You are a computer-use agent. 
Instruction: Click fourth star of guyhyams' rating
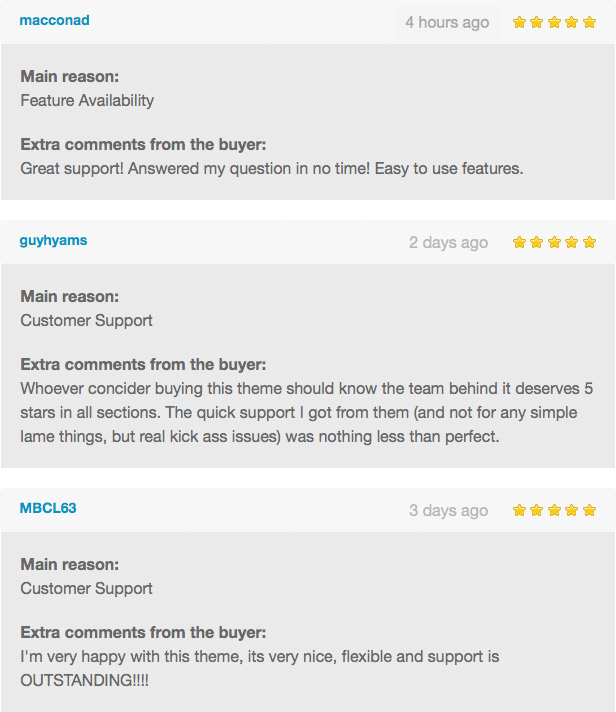pos(572,242)
